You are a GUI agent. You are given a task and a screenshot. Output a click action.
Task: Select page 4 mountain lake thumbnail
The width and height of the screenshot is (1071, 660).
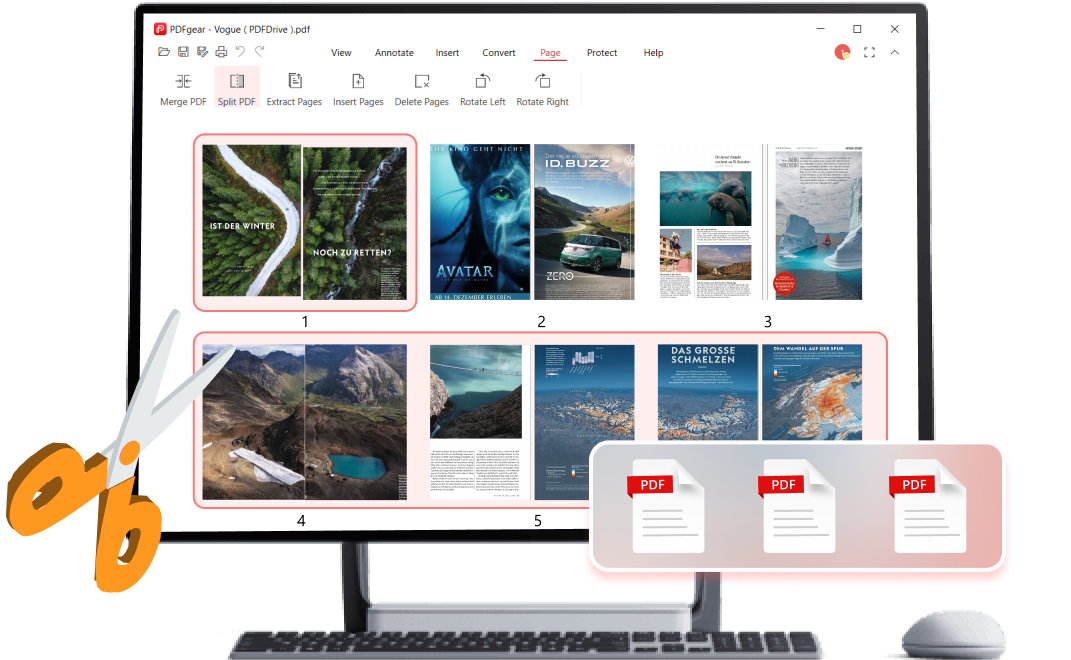pyautogui.click(x=305, y=422)
